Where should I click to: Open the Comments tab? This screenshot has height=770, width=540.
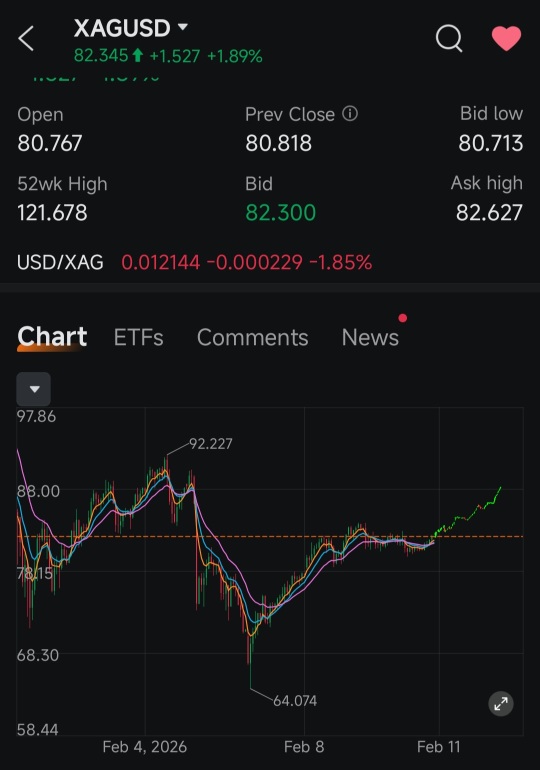[252, 337]
